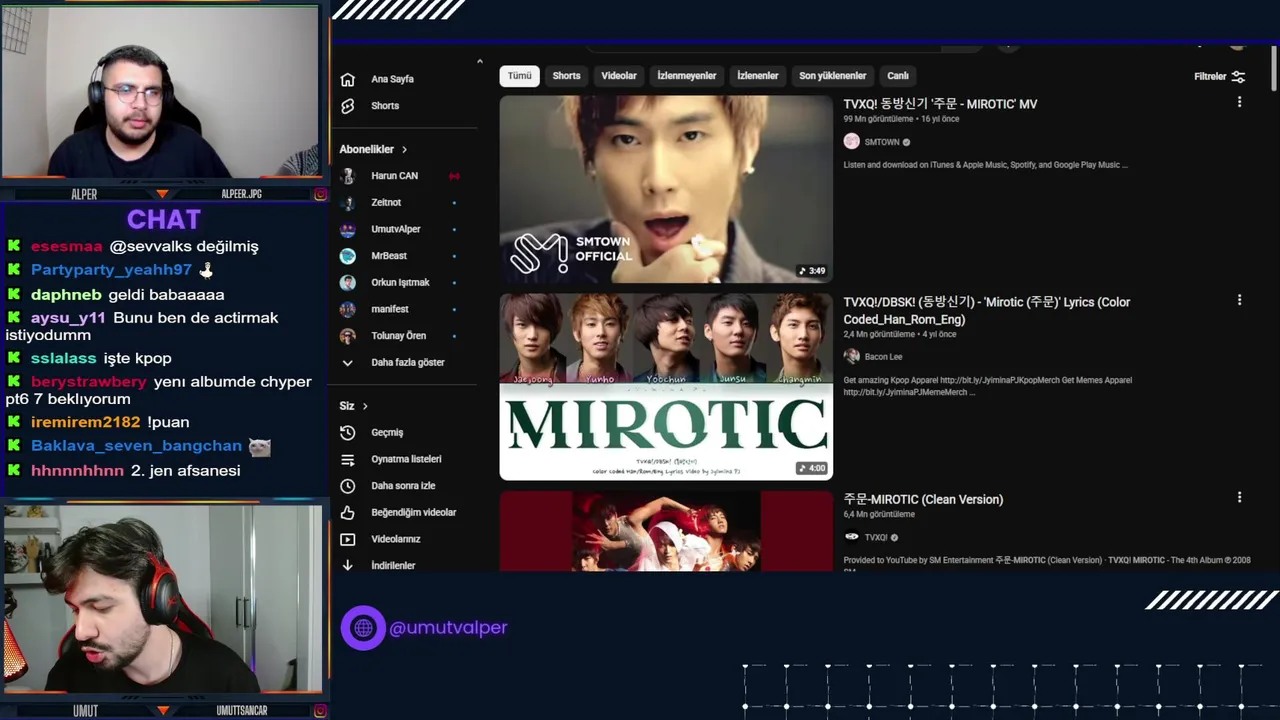Open TVXQ! MIROTIC MV title link
Screen dimensions: 1280x720
(x=940, y=104)
